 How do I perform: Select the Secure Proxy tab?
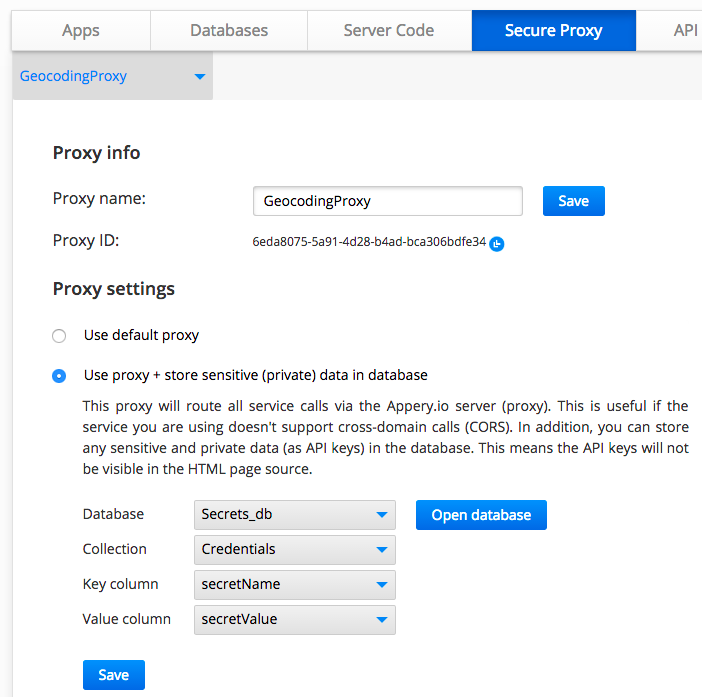pyautogui.click(x=553, y=30)
